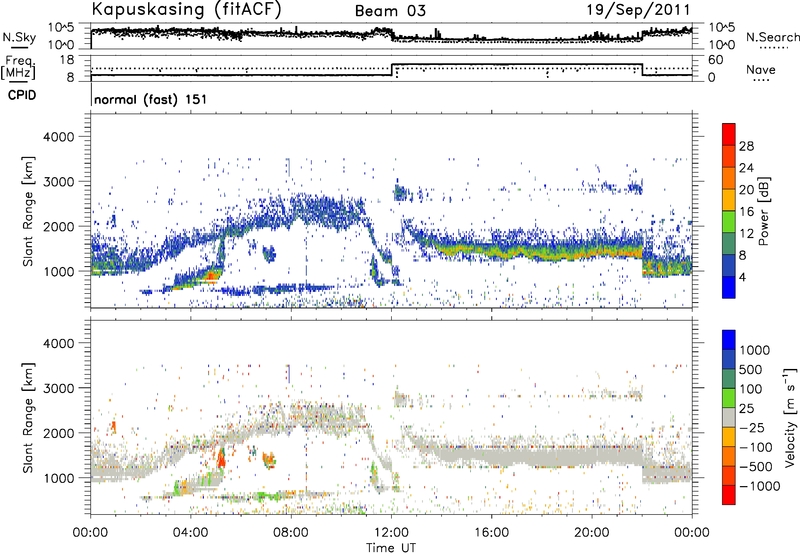Viewport: 800px width, 554px height.
Task: Click the gray segment of the velocity colorbar
Action: [x=729, y=417]
